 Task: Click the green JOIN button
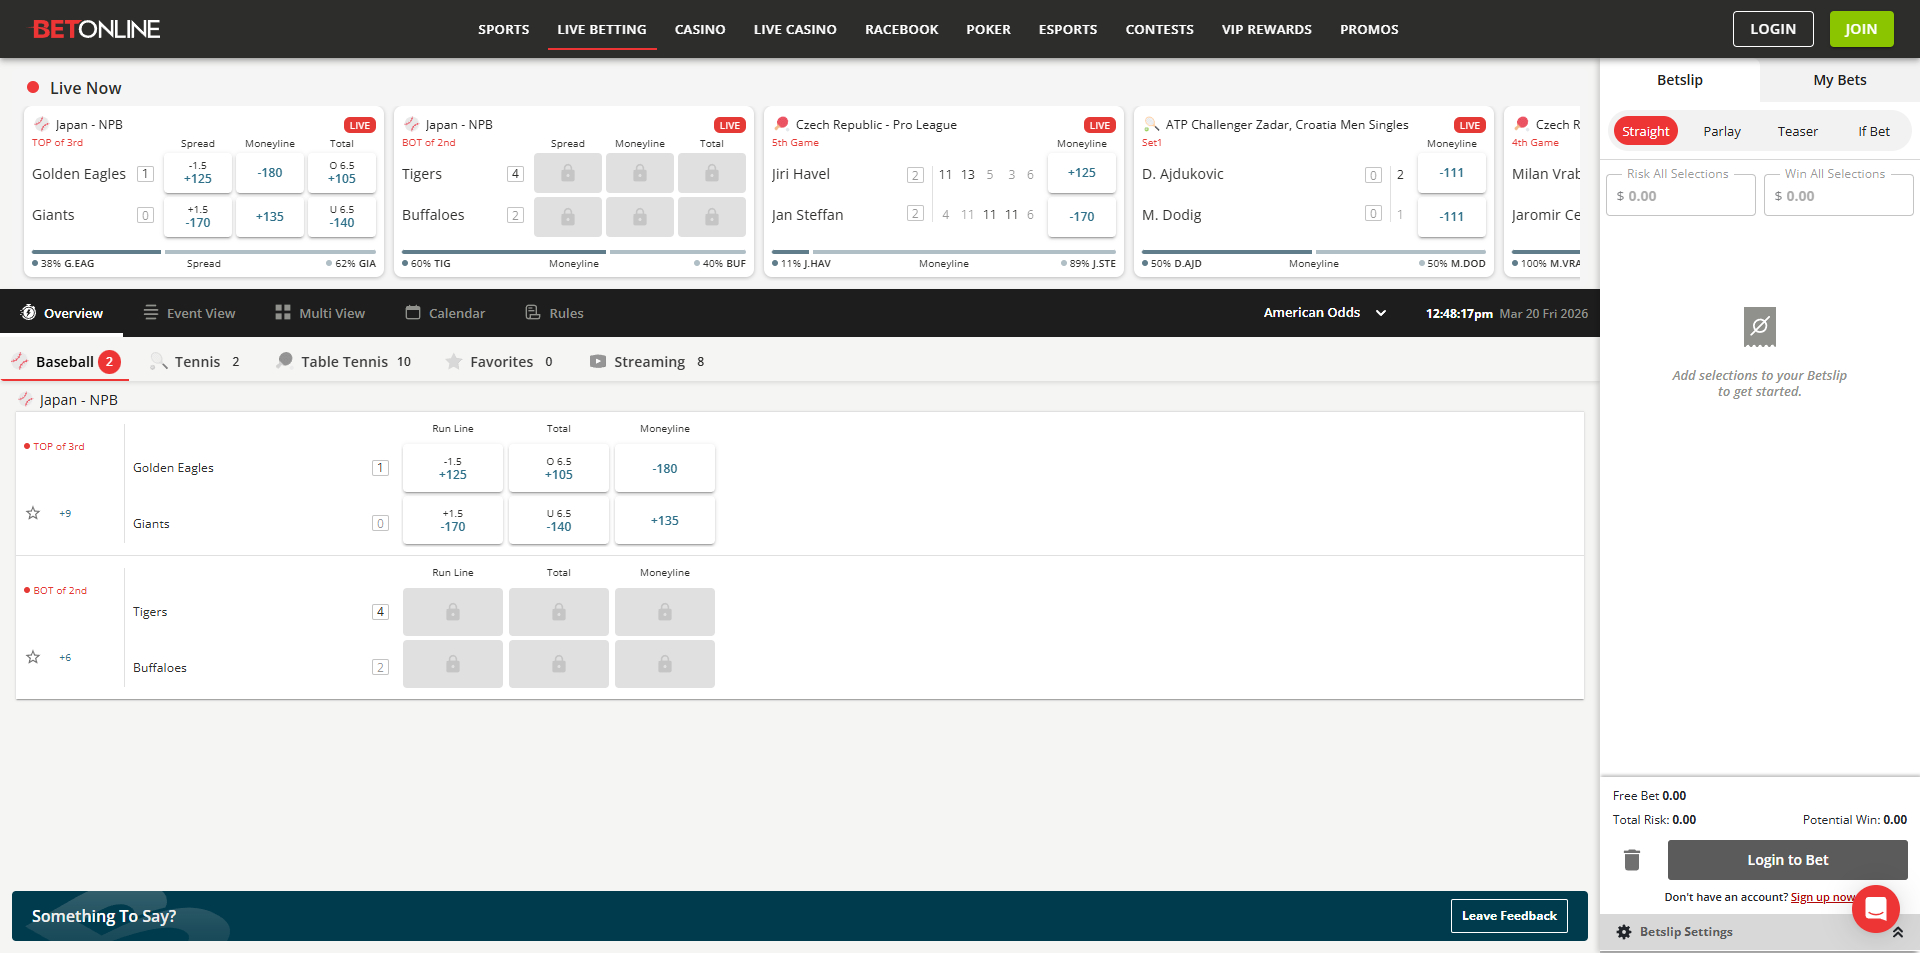pyautogui.click(x=1861, y=29)
